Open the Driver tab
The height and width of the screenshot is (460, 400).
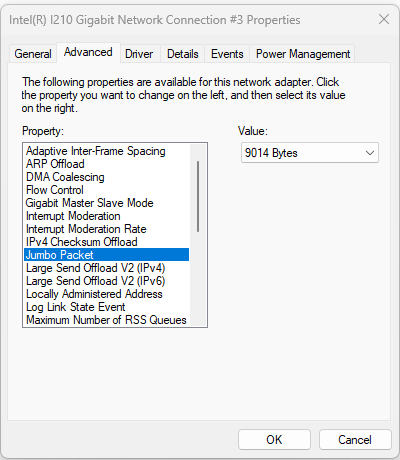(x=139, y=54)
